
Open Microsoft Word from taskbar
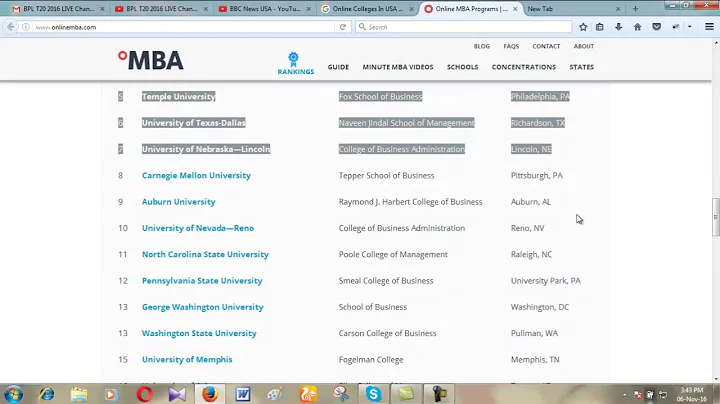click(243, 394)
